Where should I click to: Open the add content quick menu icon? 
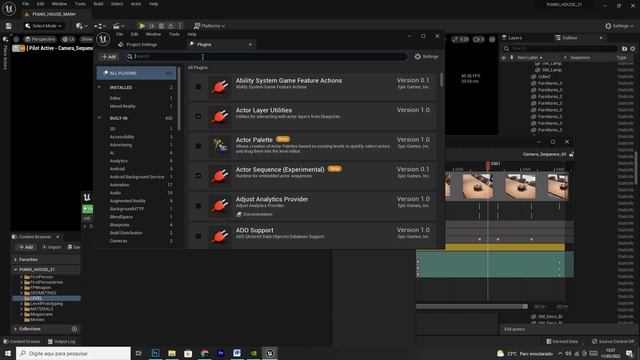(x=81, y=26)
